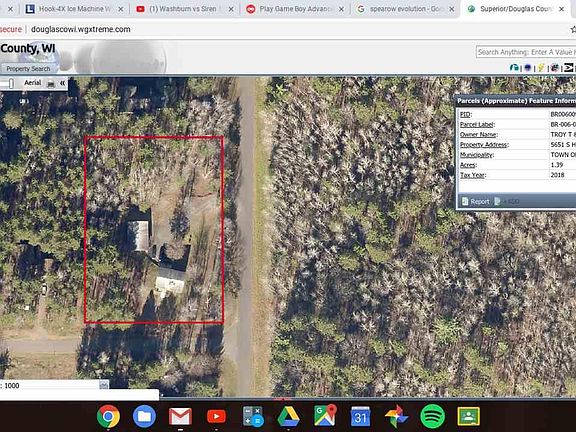Close the Washburn vs Siren tab
576x432 pixels.
(231, 9)
